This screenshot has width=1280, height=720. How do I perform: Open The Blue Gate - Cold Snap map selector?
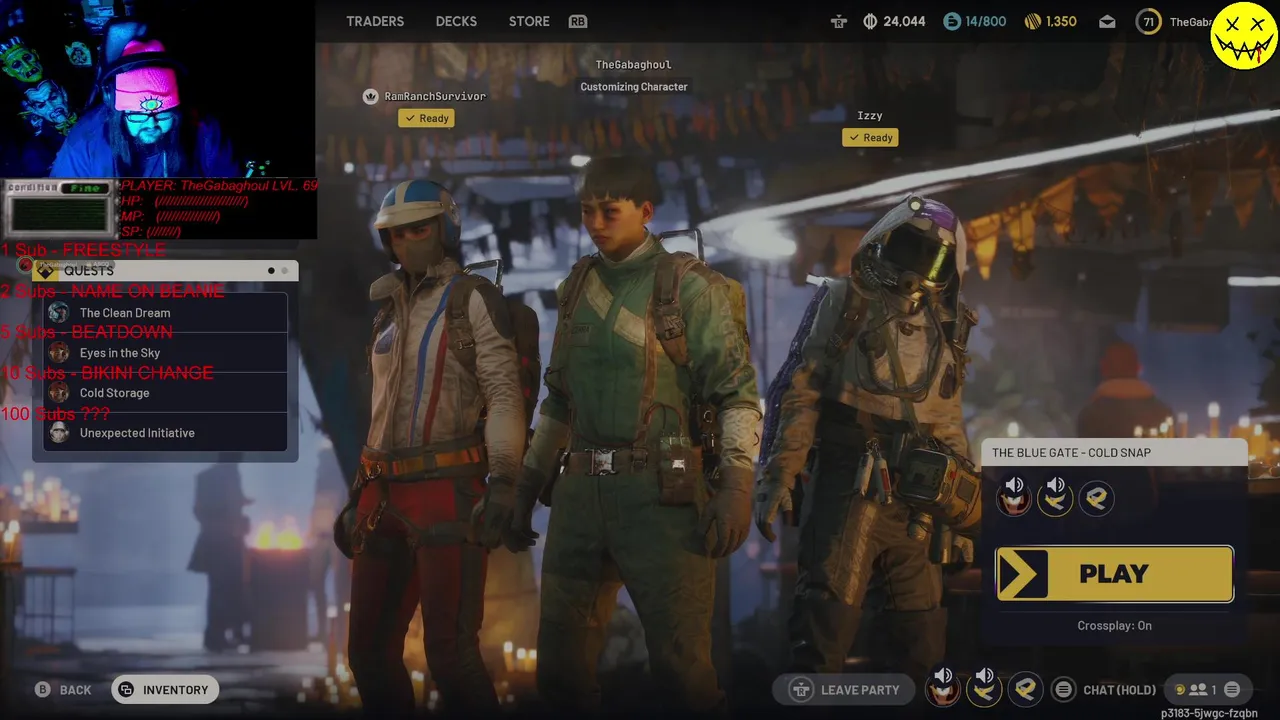click(x=1115, y=453)
